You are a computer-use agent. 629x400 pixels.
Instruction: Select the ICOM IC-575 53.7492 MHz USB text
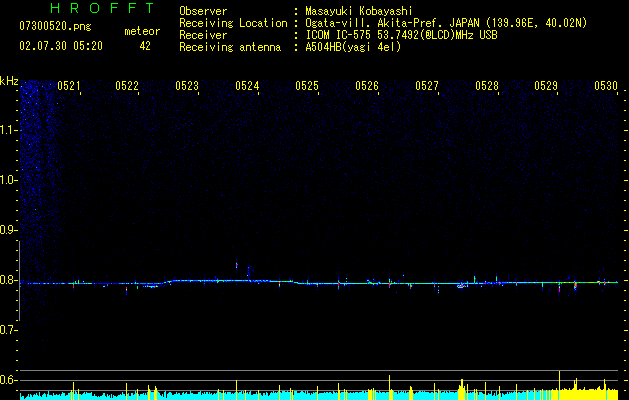coord(401,35)
